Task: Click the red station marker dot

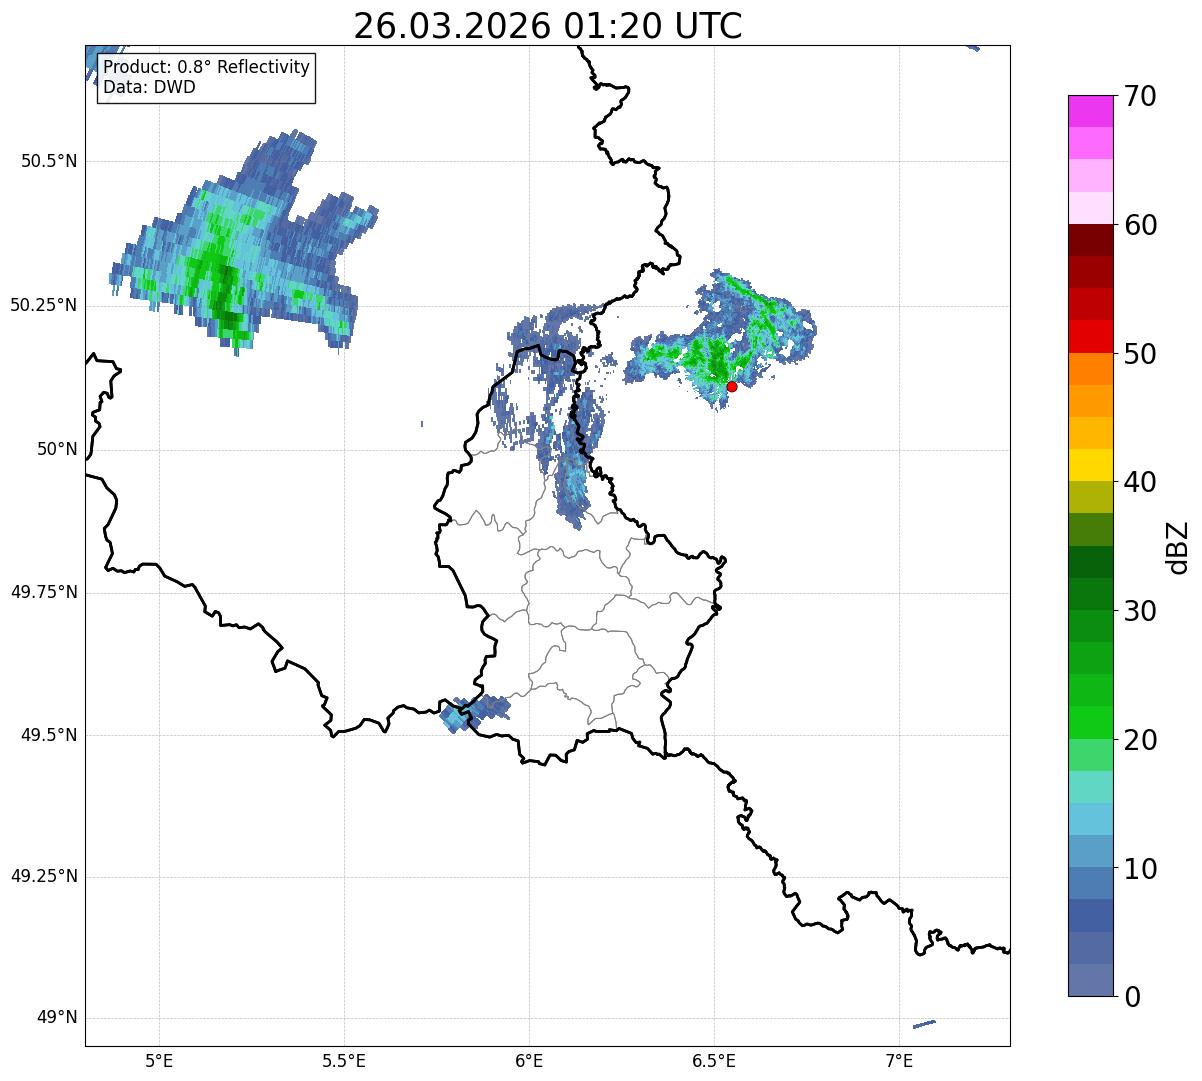Action: click(x=731, y=386)
